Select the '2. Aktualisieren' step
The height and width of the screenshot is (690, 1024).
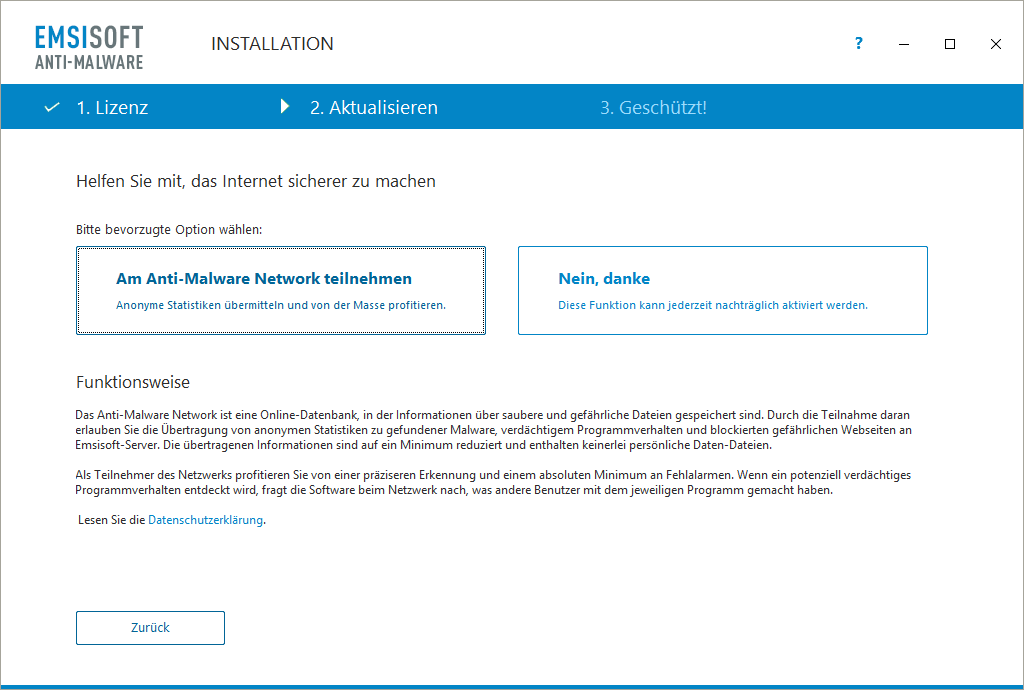click(x=374, y=107)
